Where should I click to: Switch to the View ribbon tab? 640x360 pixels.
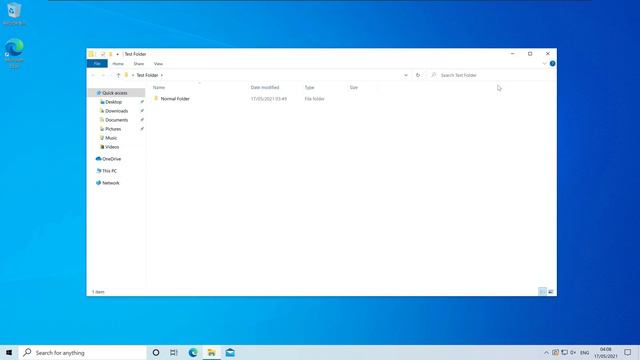[158, 64]
